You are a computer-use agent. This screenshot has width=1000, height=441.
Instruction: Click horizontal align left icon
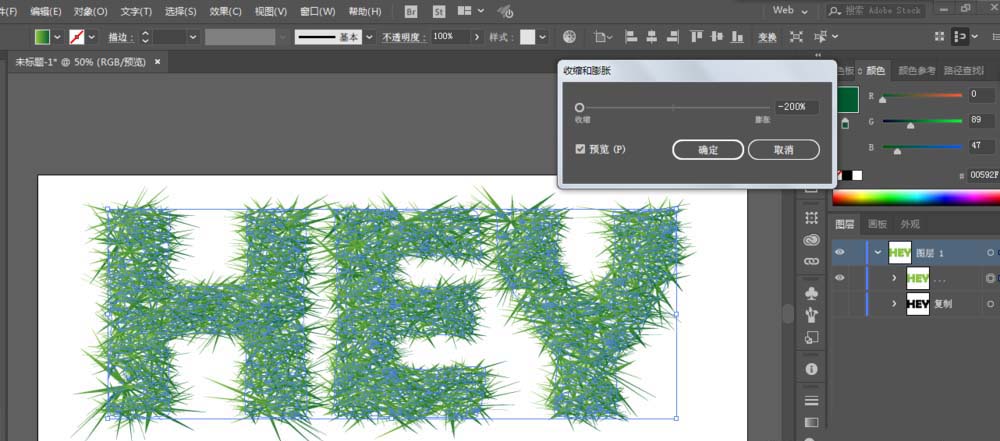coord(631,36)
